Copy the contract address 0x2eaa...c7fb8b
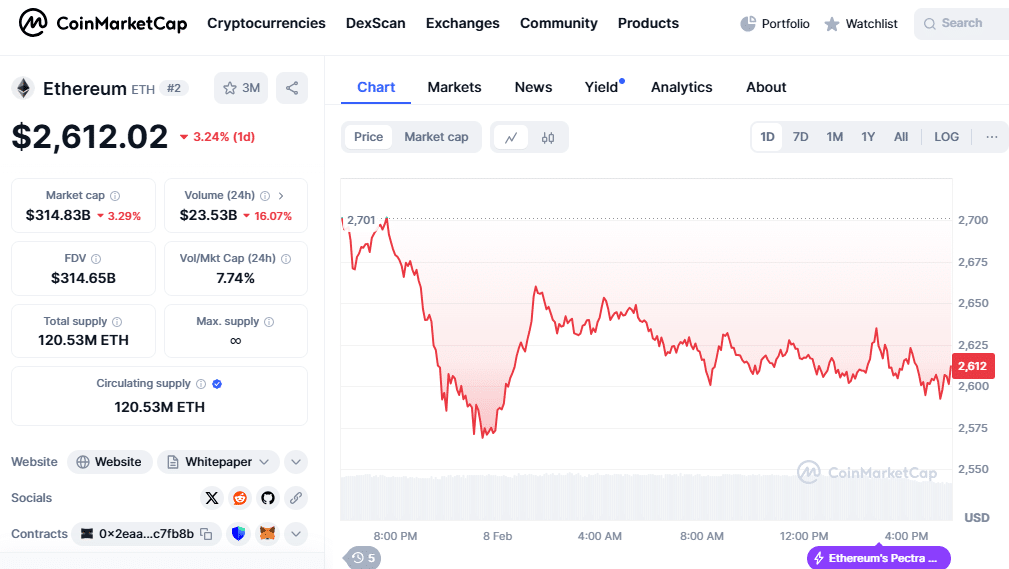This screenshot has height=569, width=1009. [206, 534]
